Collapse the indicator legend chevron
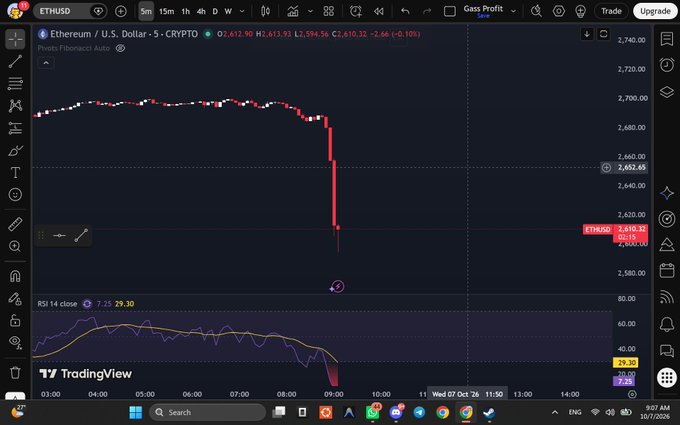This screenshot has height=425, width=680. 46,63
